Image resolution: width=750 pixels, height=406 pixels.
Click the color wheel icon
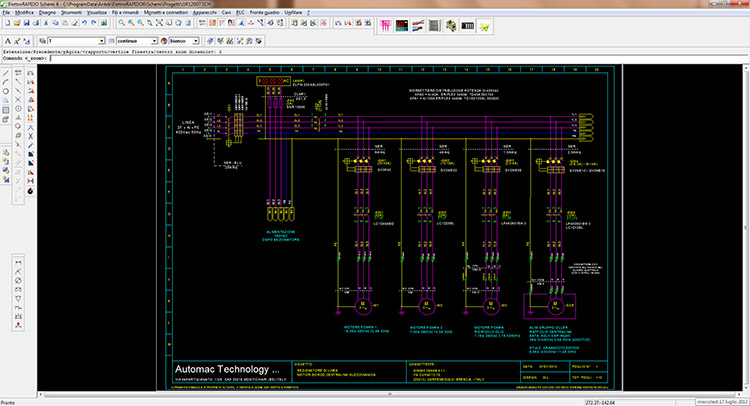point(164,41)
